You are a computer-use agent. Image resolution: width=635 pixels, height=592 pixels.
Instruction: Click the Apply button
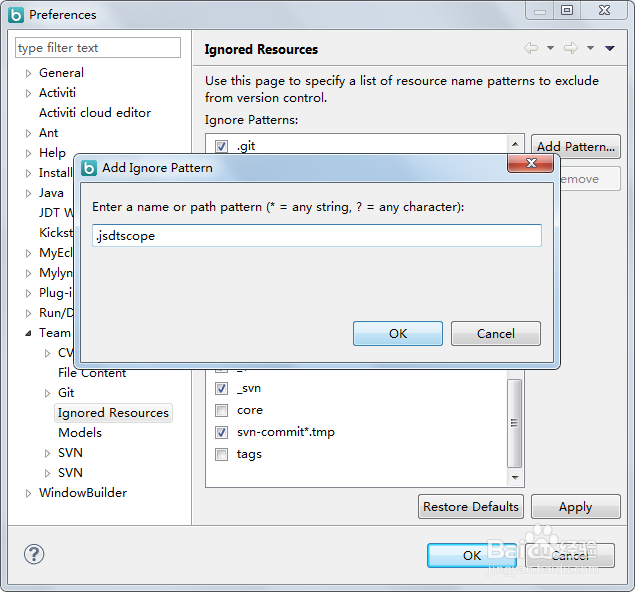[x=575, y=507]
